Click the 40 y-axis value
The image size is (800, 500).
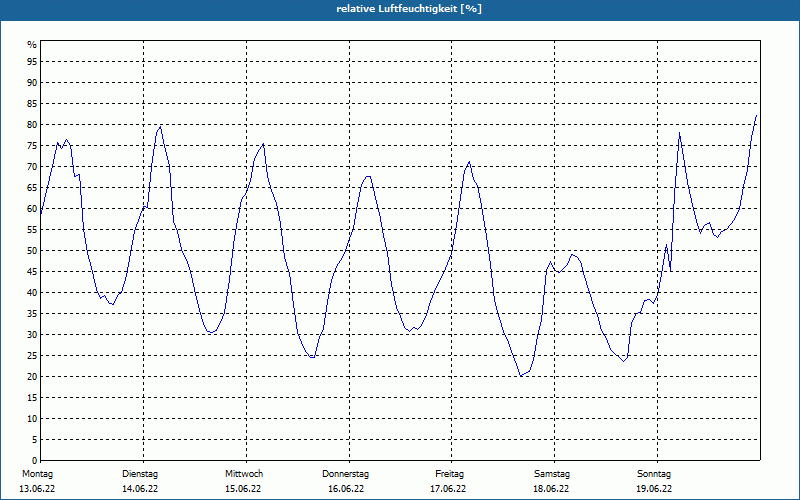coord(32,292)
